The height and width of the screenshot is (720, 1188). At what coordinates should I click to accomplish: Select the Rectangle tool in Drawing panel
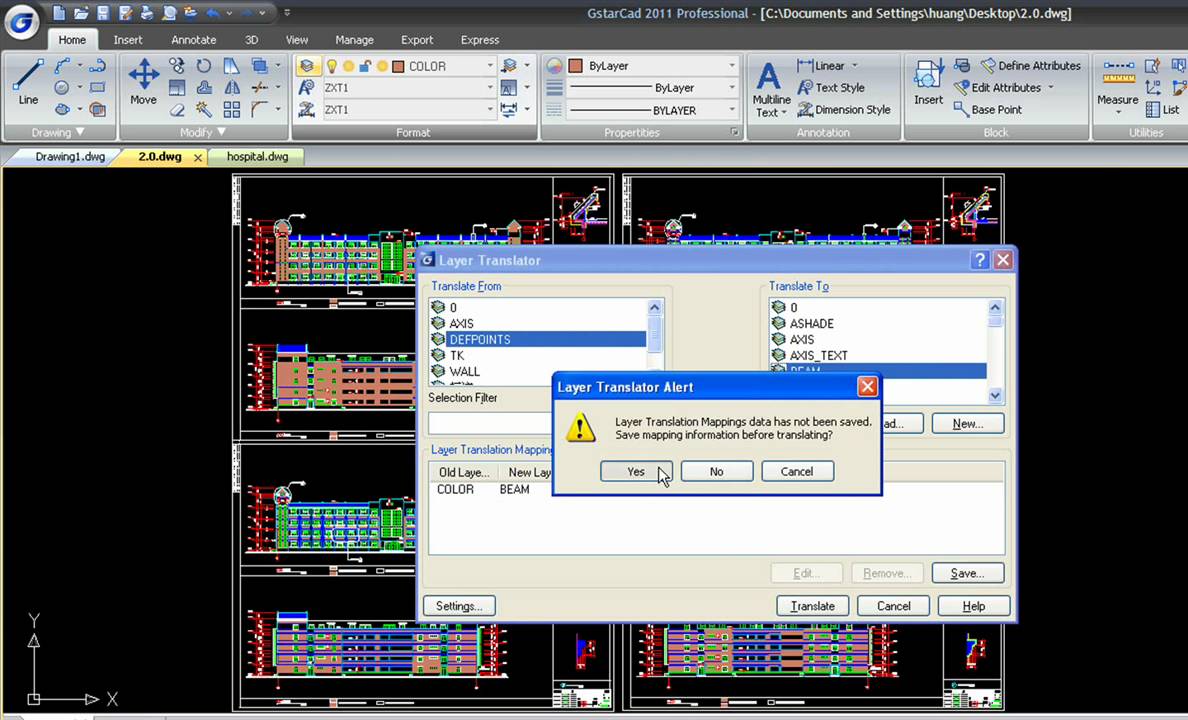coord(97,88)
